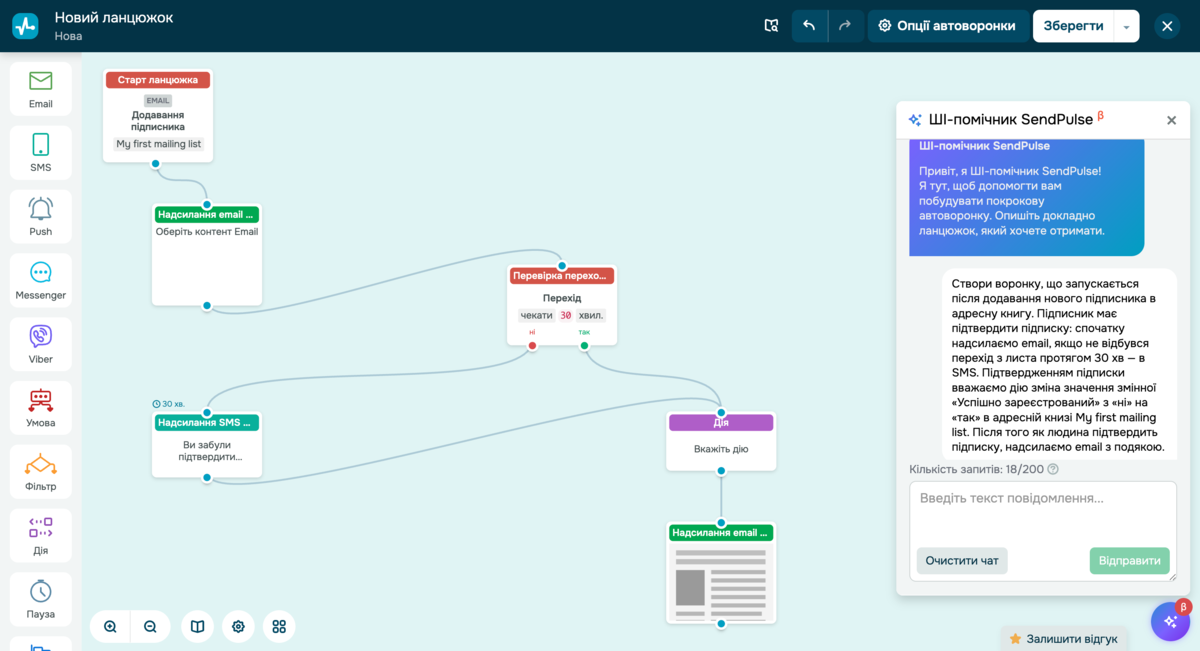Select the Пауза block in sidebar
The image size is (1200, 651).
click(x=40, y=600)
